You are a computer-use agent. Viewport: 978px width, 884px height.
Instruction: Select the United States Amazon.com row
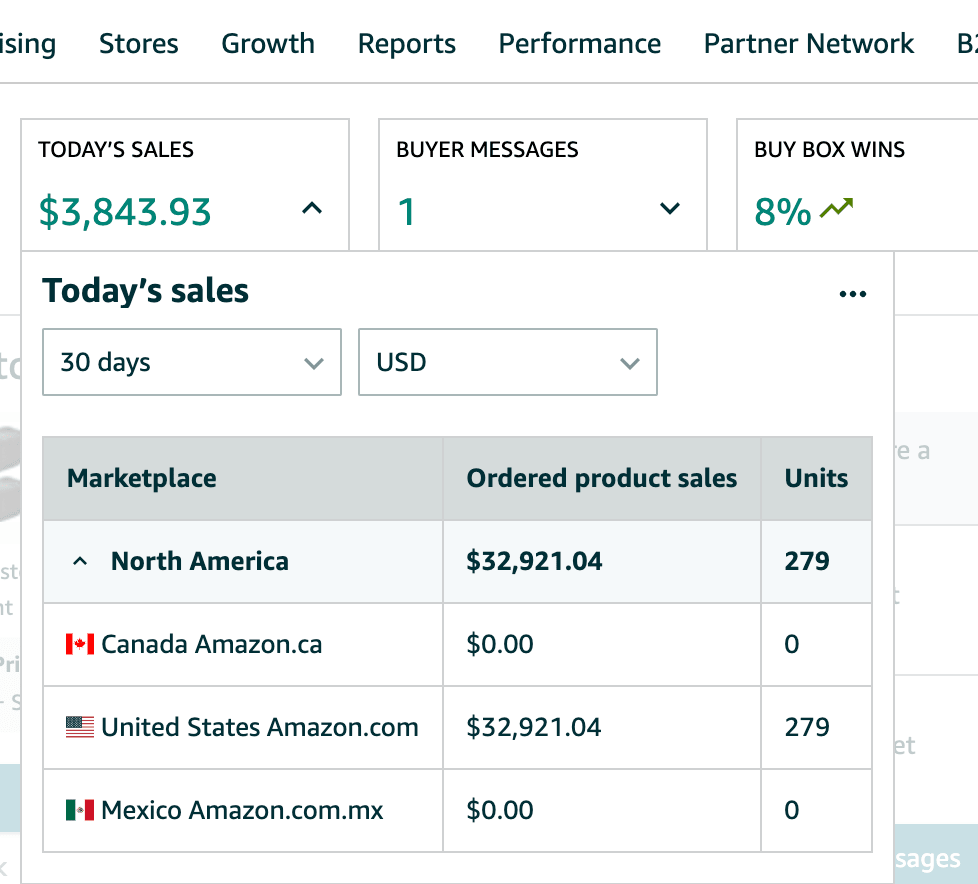tap(260, 727)
